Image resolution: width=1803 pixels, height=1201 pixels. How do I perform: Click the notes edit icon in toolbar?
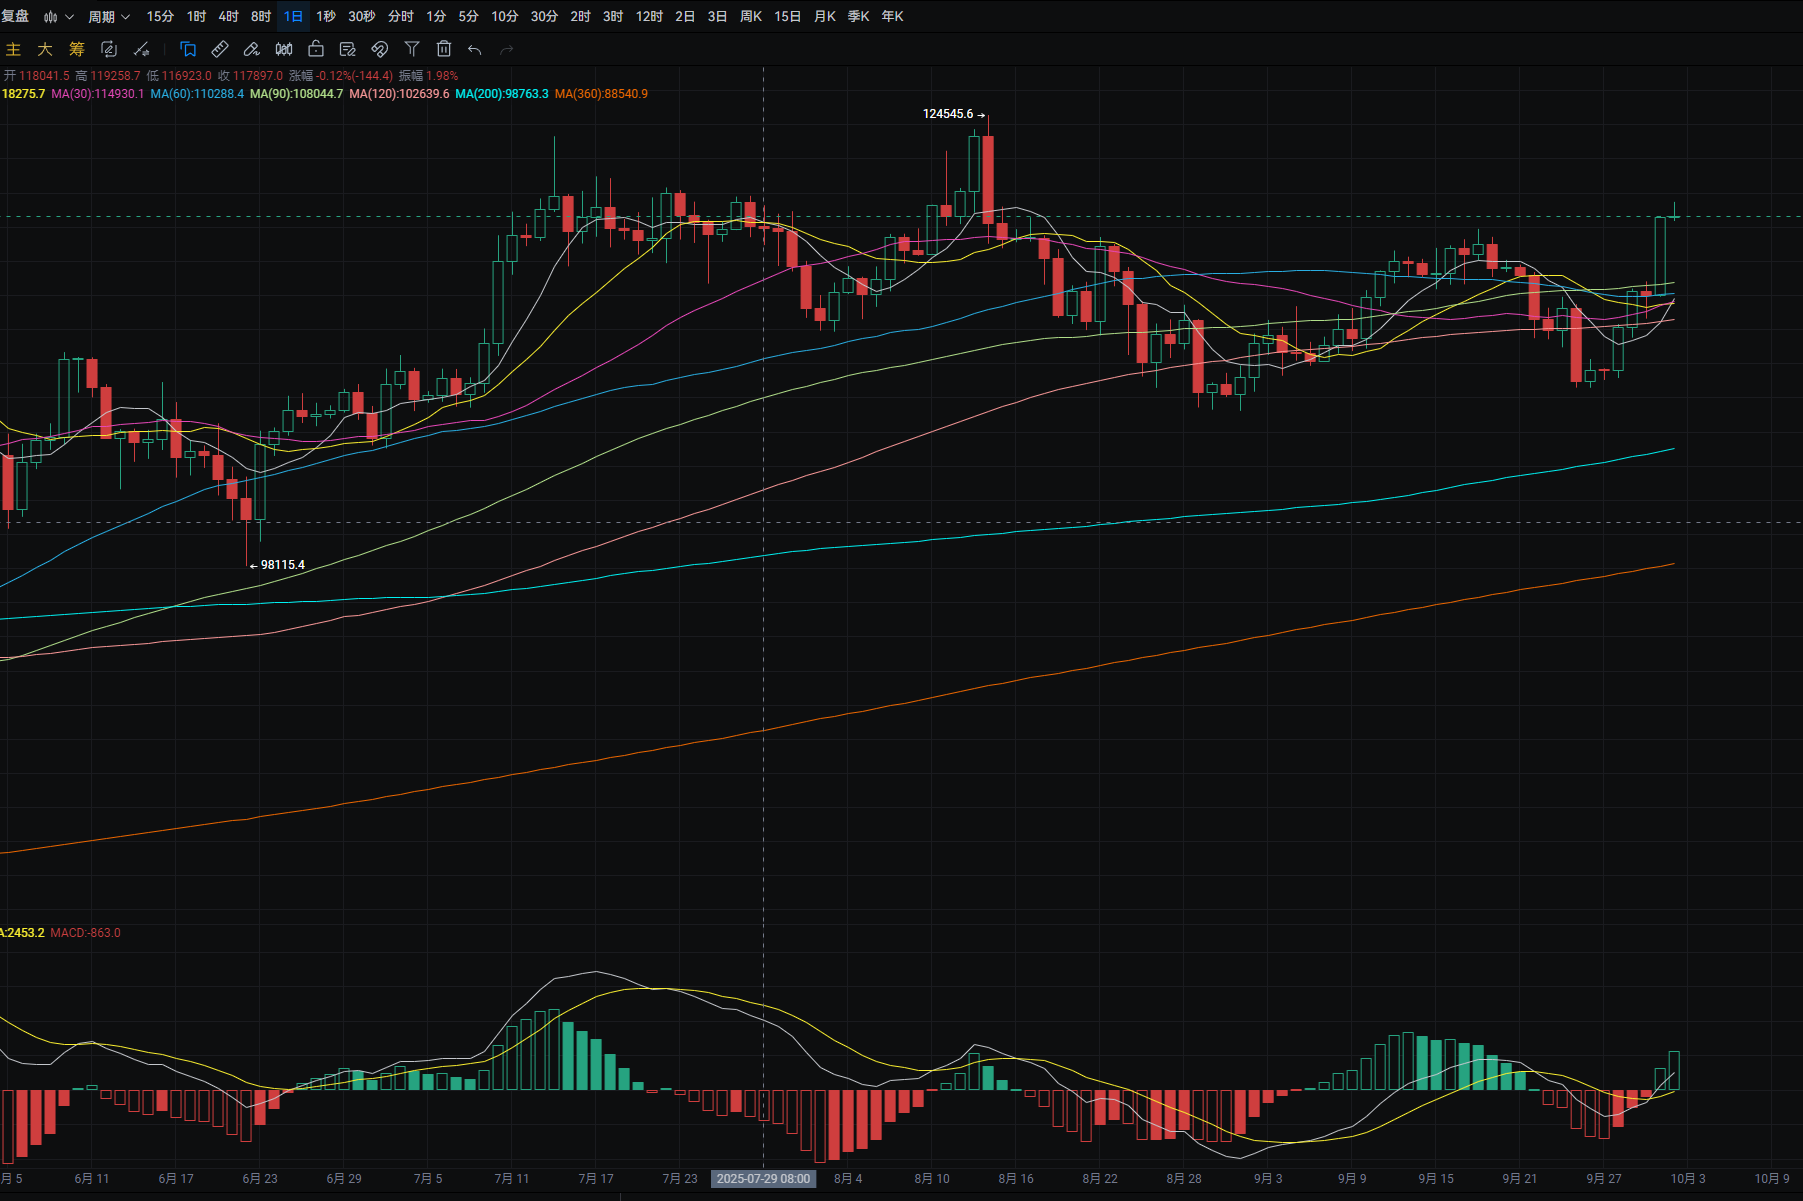[x=348, y=49]
